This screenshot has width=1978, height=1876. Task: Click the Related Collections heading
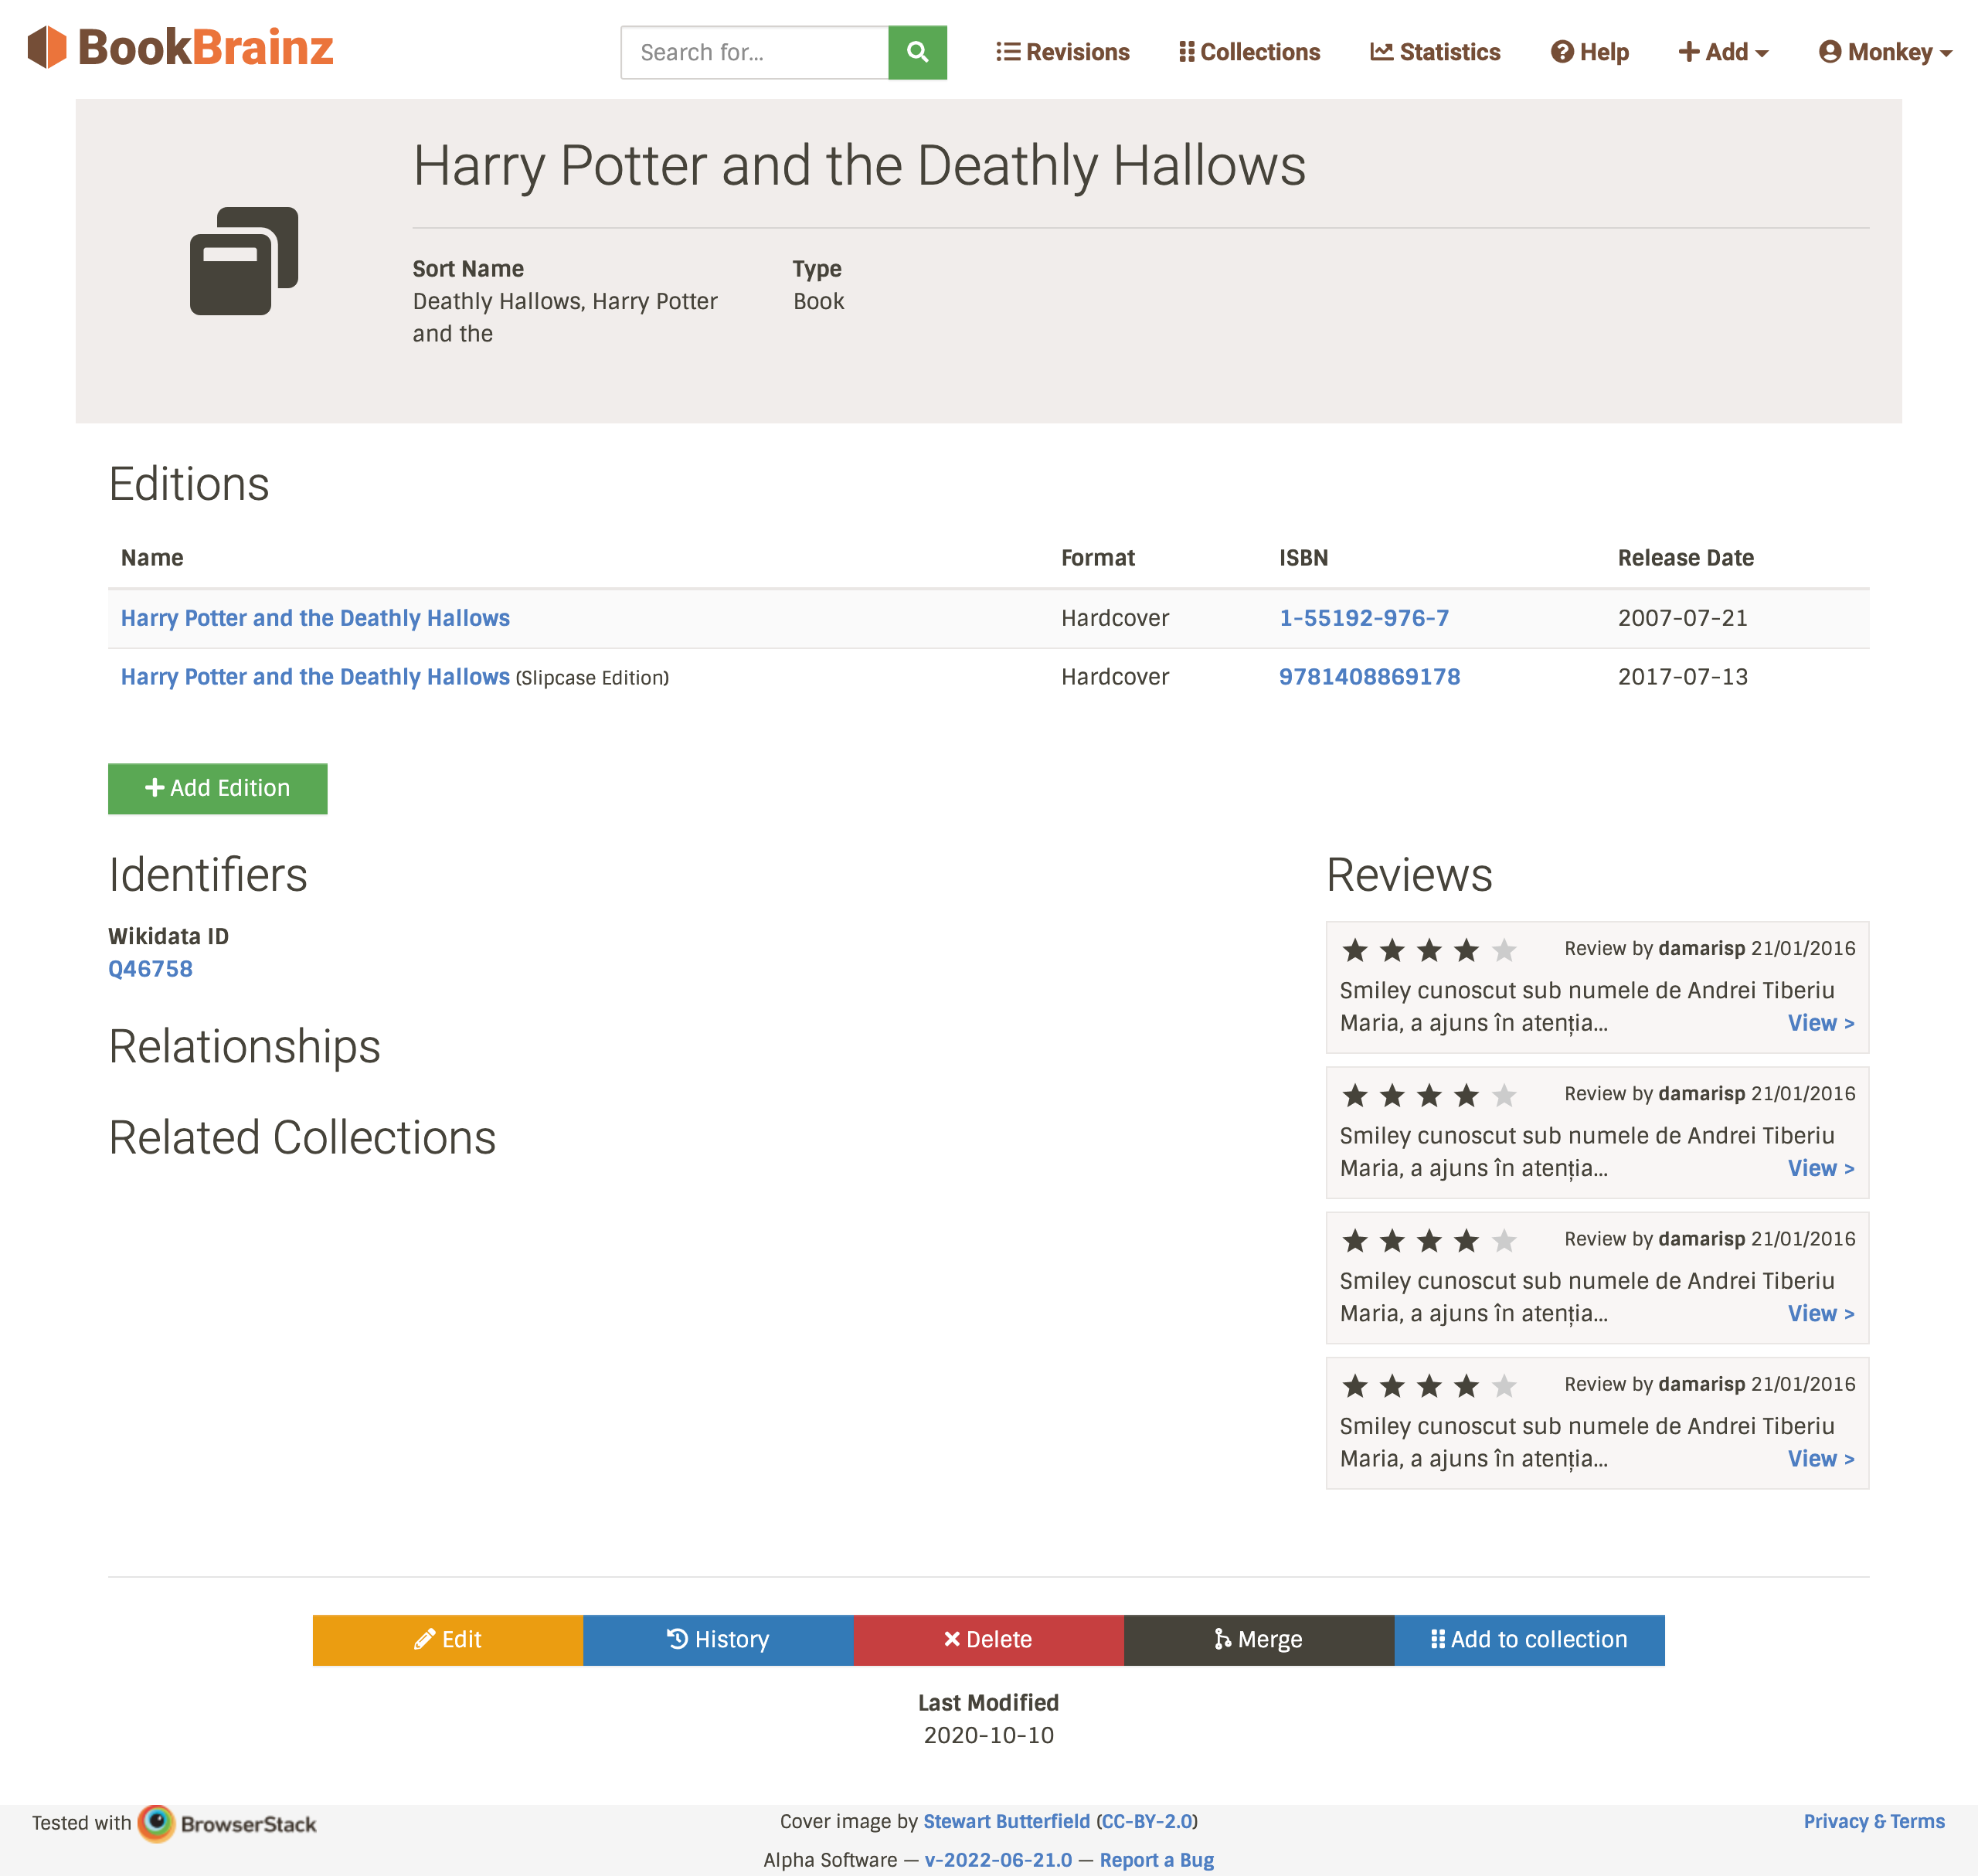[x=302, y=1138]
